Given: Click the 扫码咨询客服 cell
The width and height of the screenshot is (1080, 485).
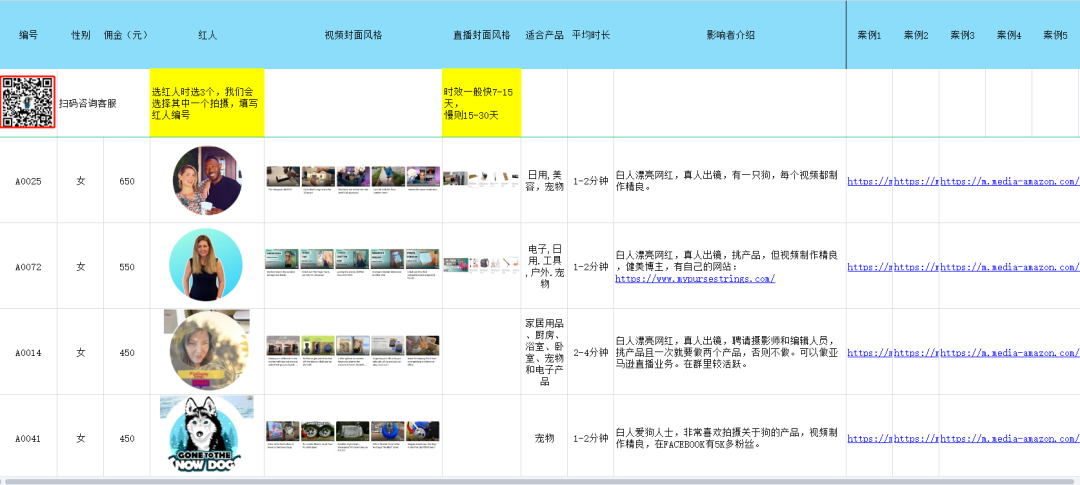Looking at the screenshot, I should pos(103,103).
